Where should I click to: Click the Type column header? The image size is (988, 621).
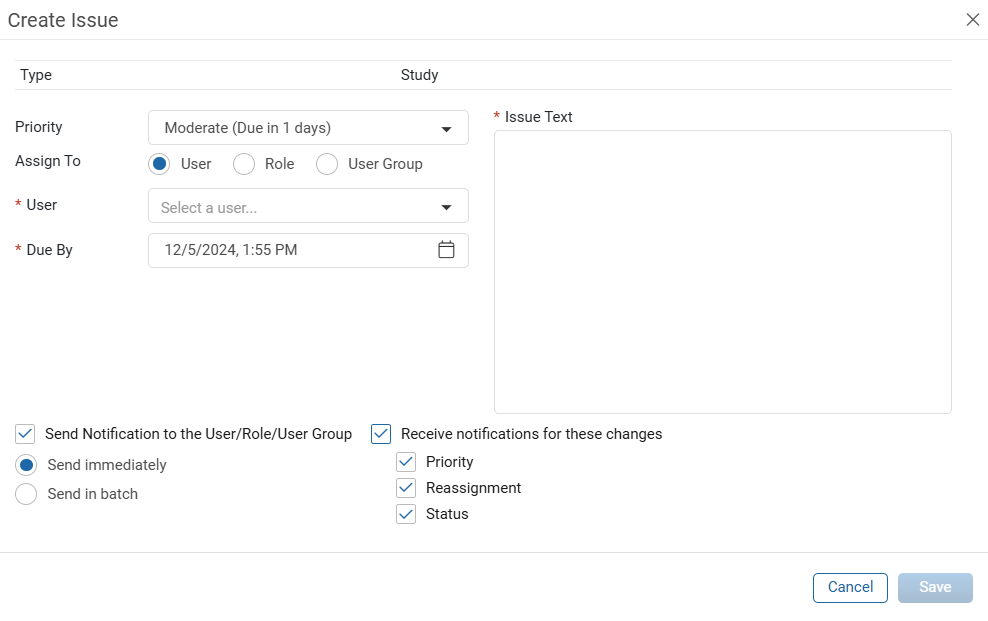pyautogui.click(x=36, y=75)
